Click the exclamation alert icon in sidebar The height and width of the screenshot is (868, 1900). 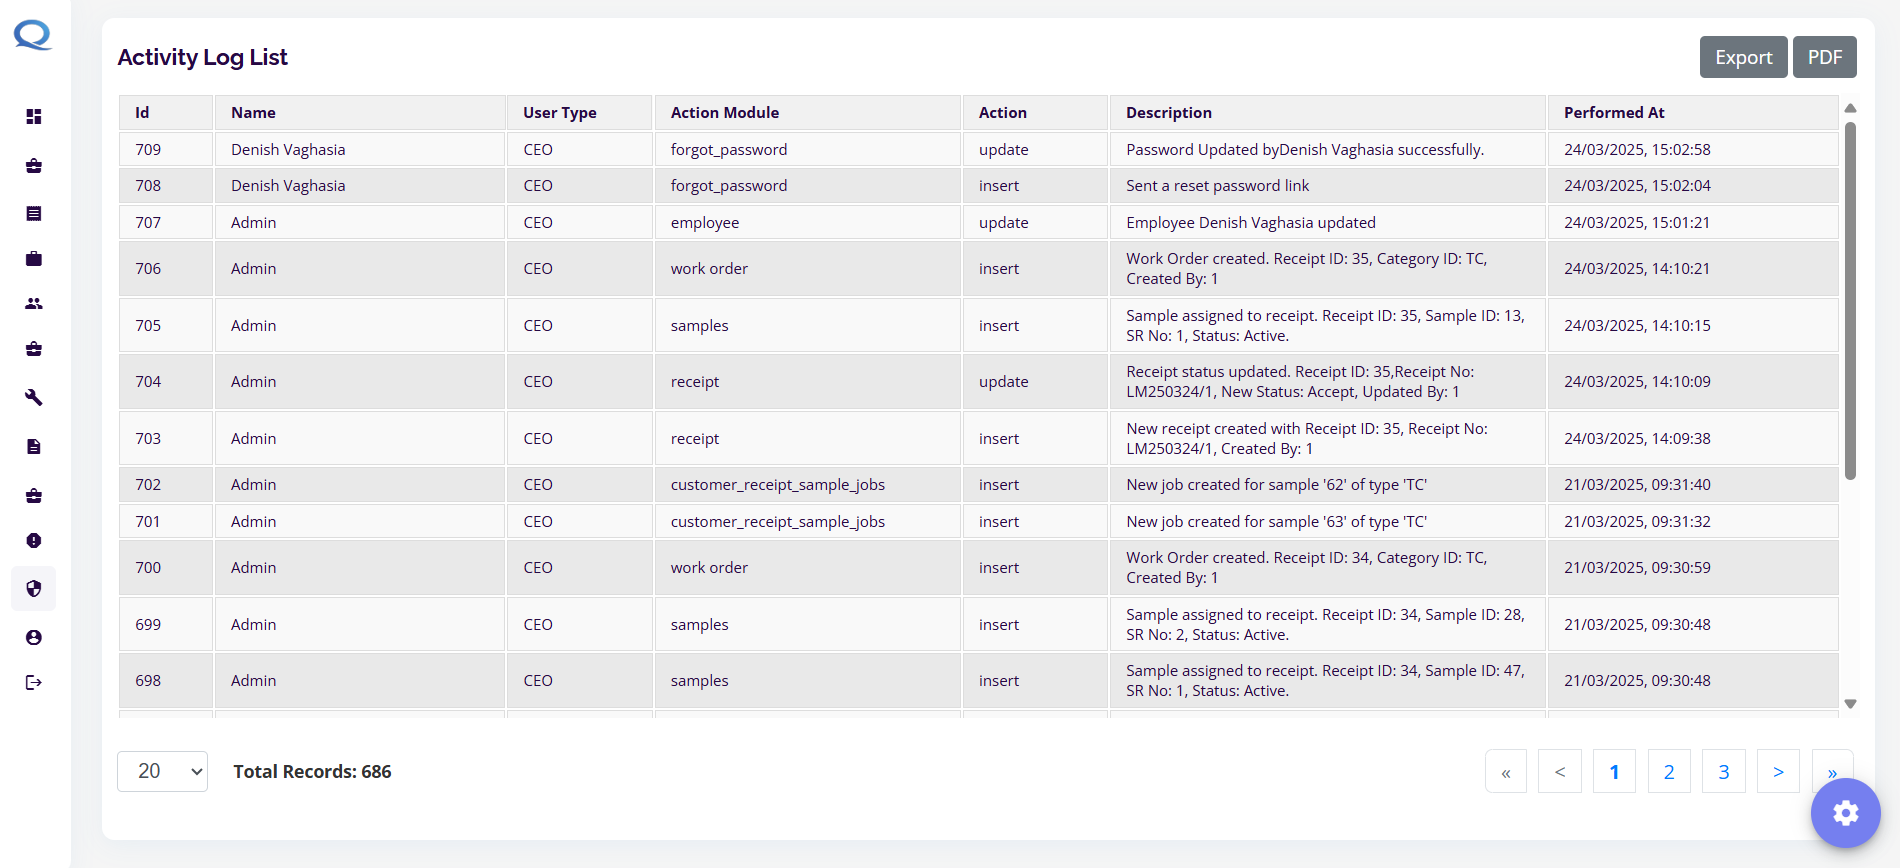click(34, 541)
